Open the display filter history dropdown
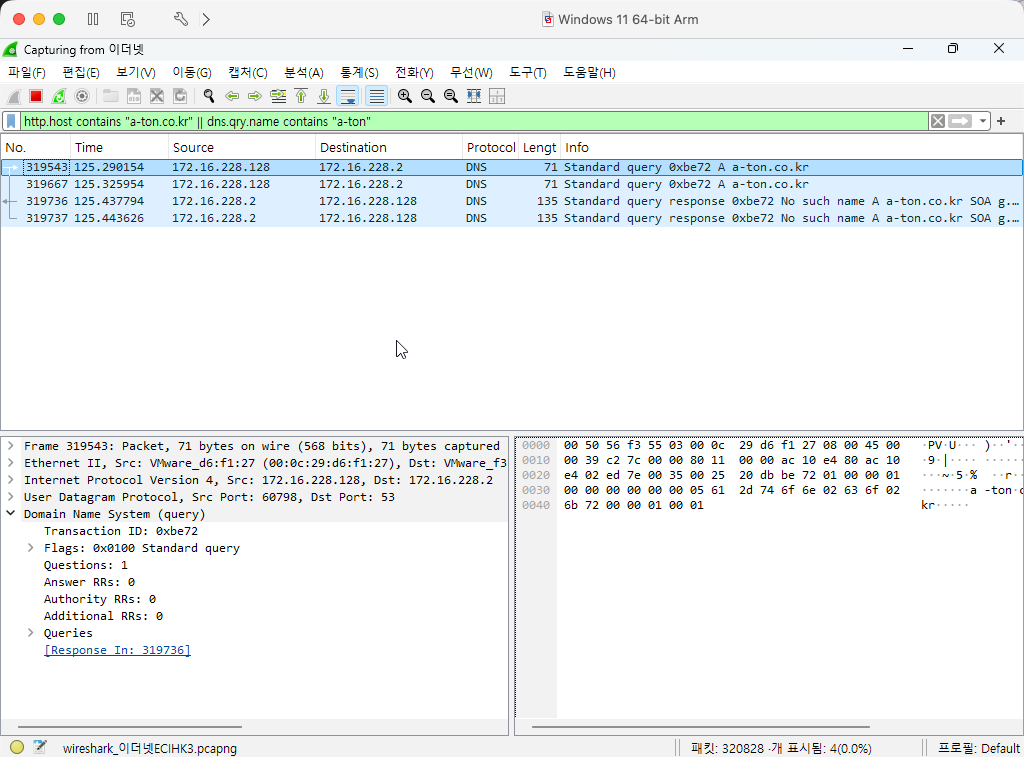This screenshot has height=757, width=1024. 983,121
